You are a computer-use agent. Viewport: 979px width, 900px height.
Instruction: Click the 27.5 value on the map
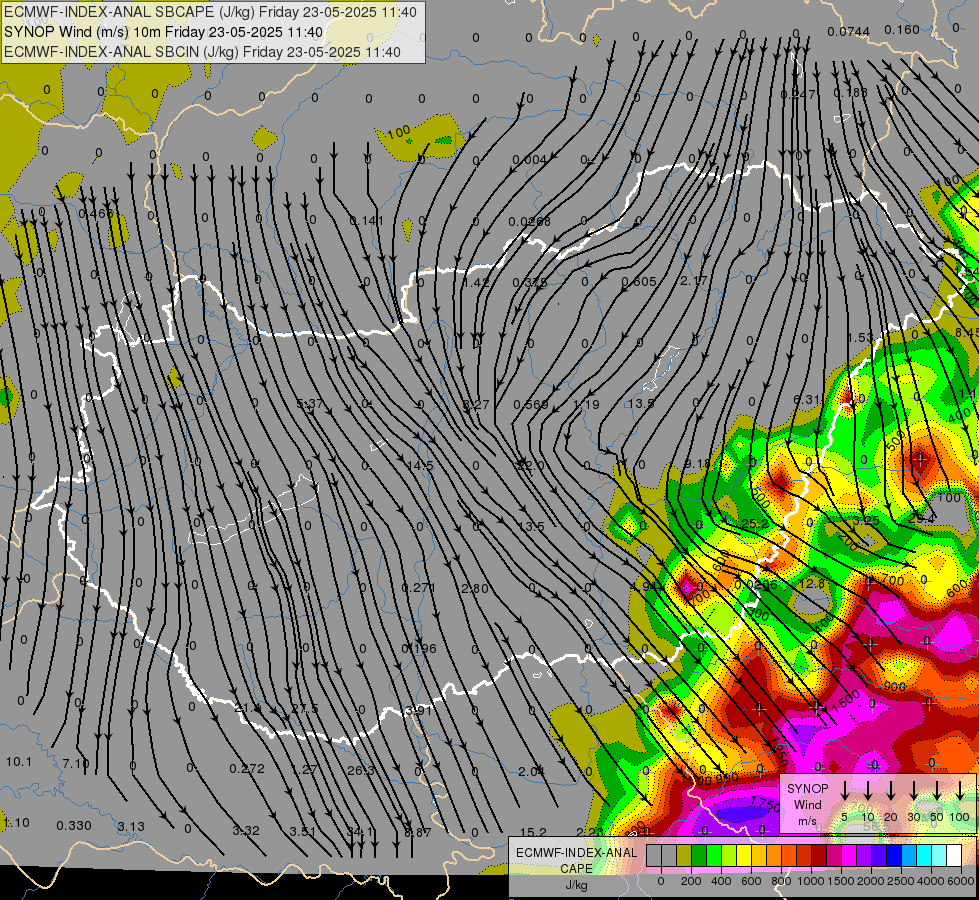click(x=305, y=708)
